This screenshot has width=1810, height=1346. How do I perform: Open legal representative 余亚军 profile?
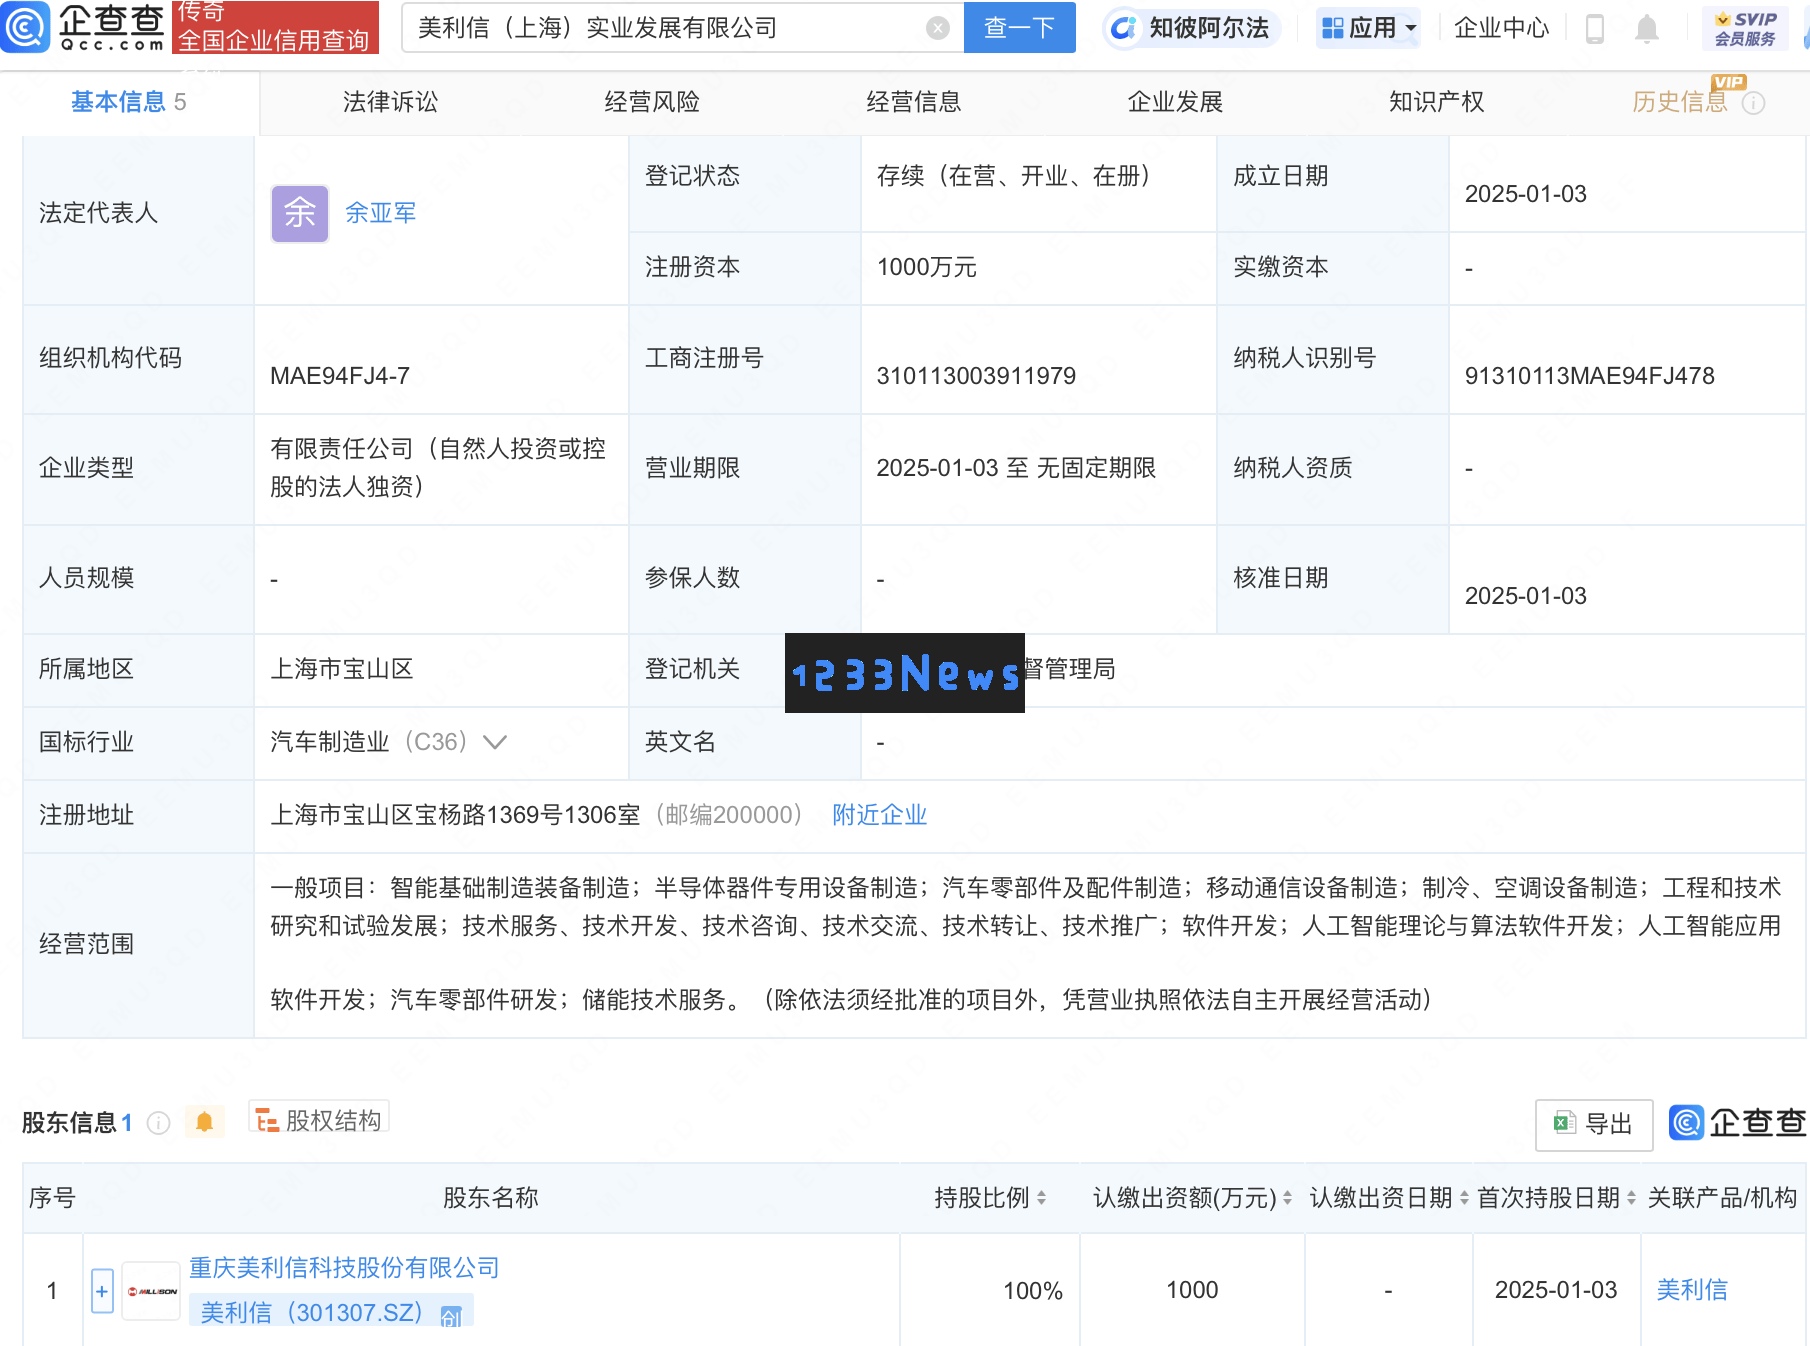coord(381,213)
